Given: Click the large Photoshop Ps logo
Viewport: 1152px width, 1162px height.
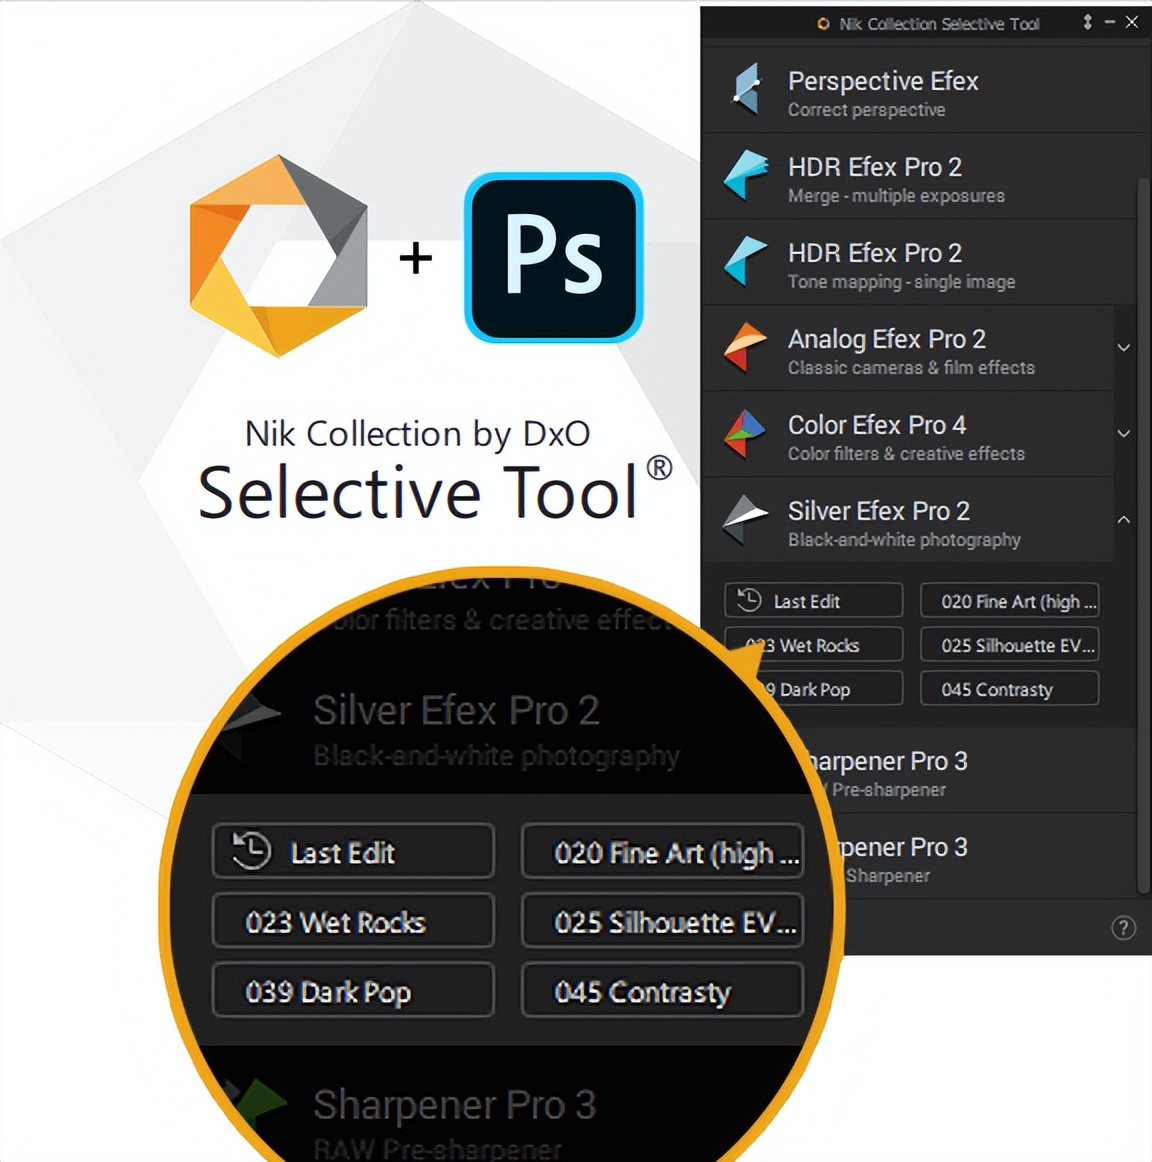Looking at the screenshot, I should (x=553, y=258).
